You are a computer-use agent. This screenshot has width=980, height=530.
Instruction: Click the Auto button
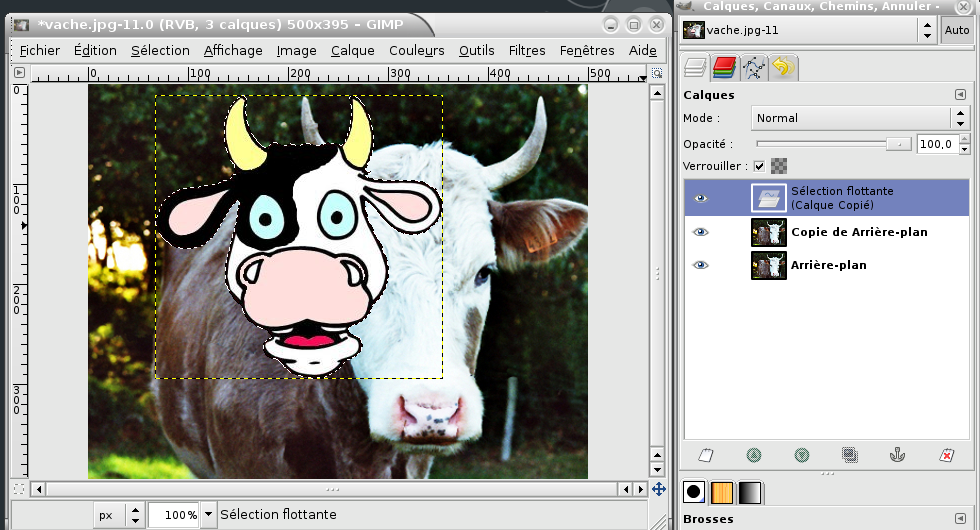pyautogui.click(x=956, y=30)
